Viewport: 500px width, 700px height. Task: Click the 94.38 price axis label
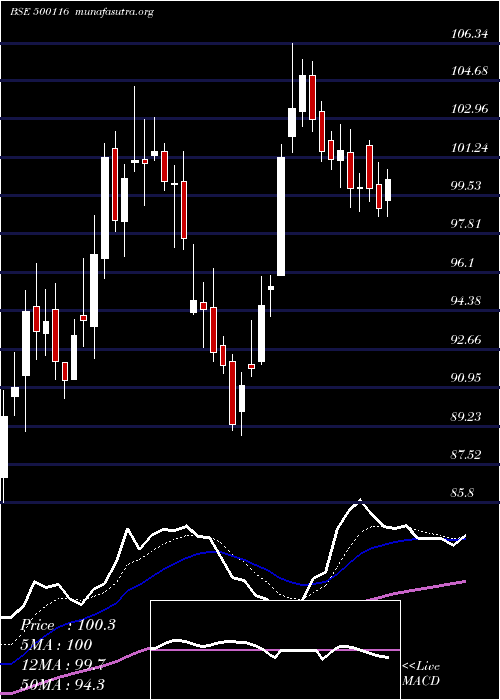466,301
